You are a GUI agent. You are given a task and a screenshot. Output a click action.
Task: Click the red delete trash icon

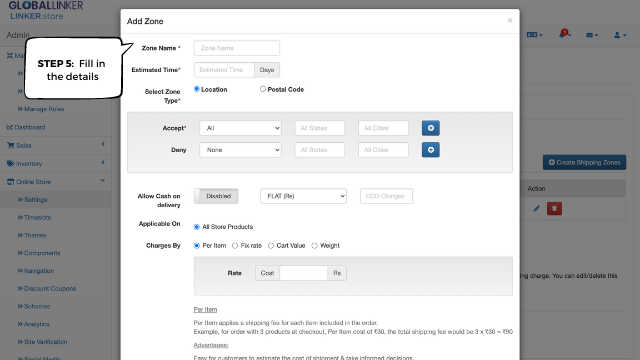554,209
